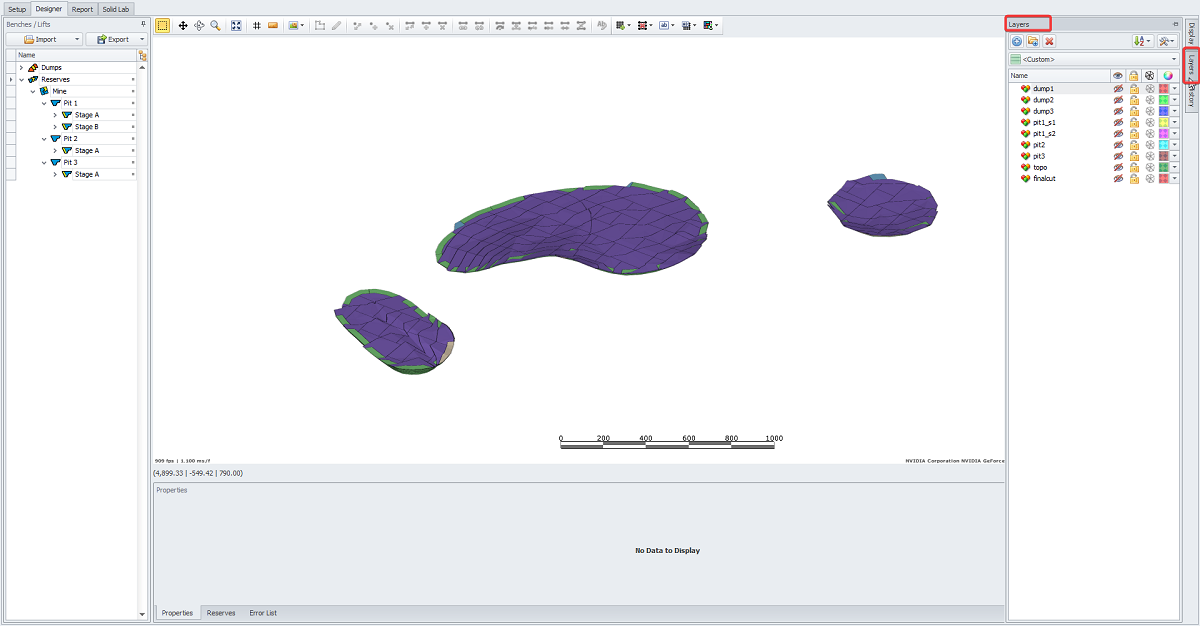Click the add new layer icon
The height and width of the screenshot is (626, 1200).
1017,41
